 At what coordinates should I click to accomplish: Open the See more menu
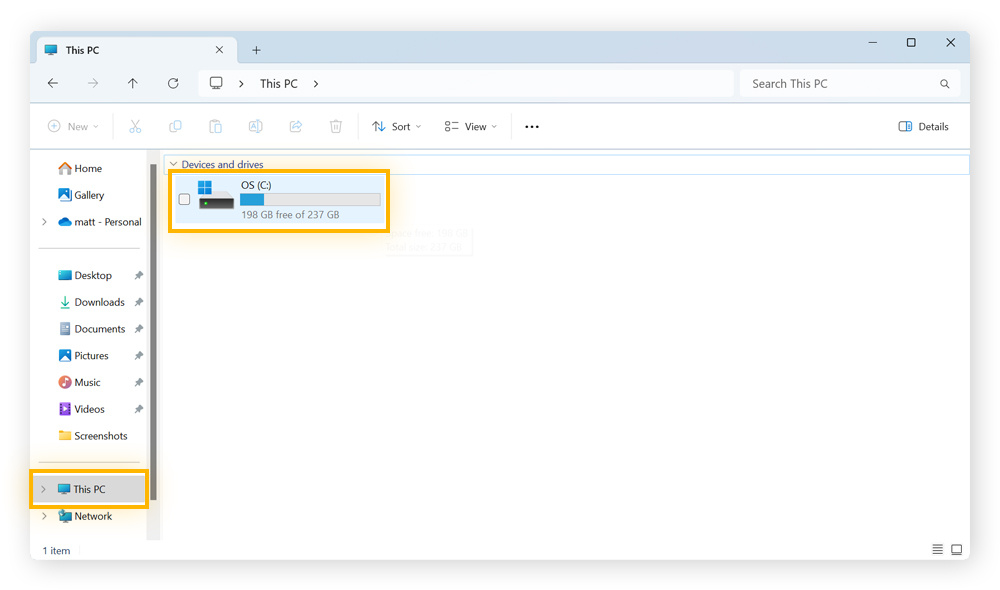(531, 126)
